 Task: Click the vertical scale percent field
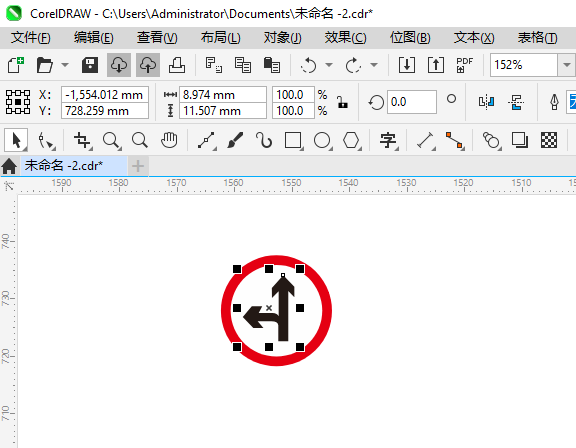293,111
